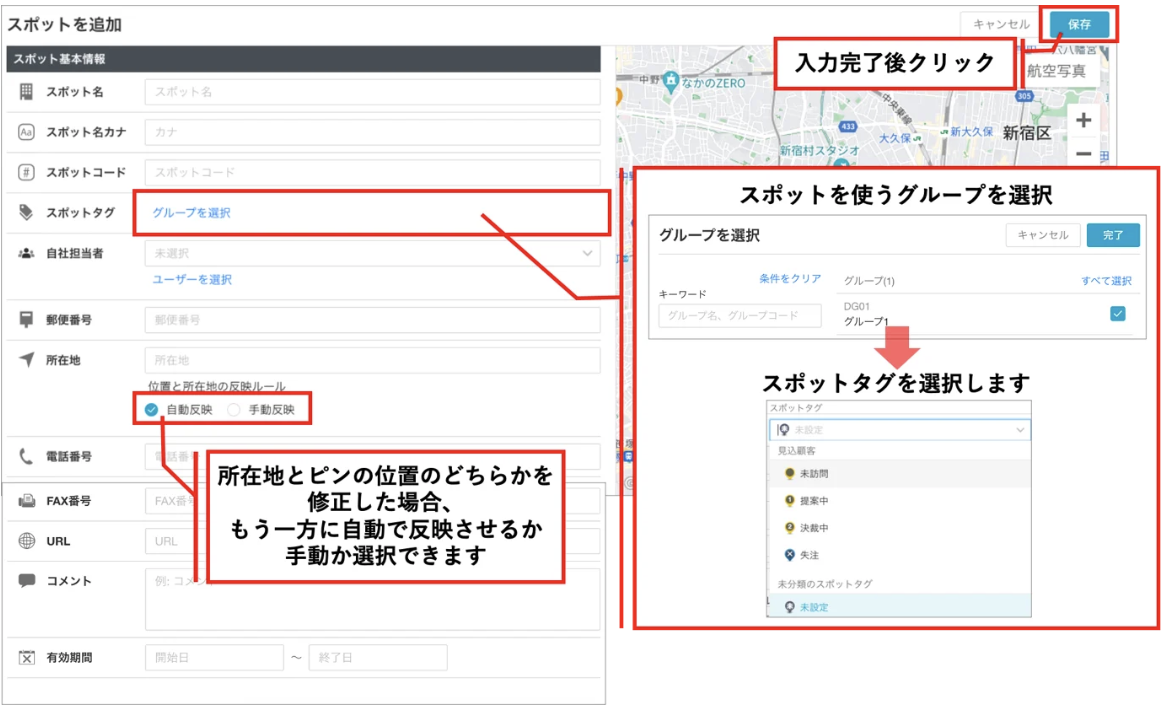
Task: Click the 保存 button
Action: click(x=1079, y=25)
